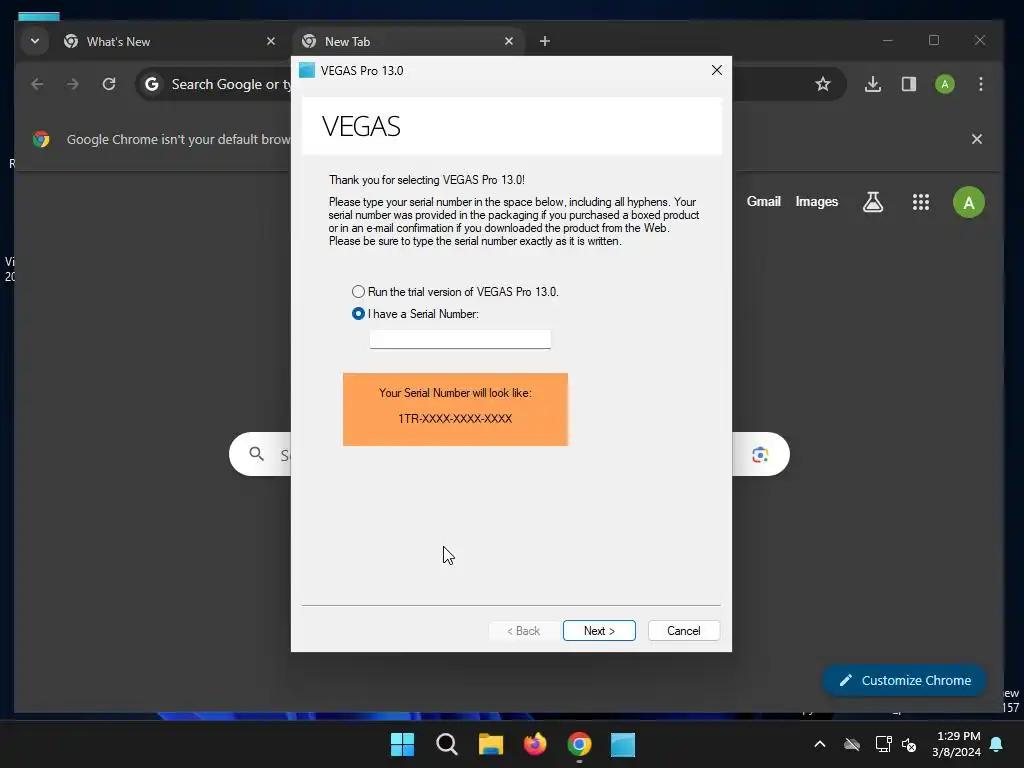Click the Chrome taskbar icon

[579, 744]
